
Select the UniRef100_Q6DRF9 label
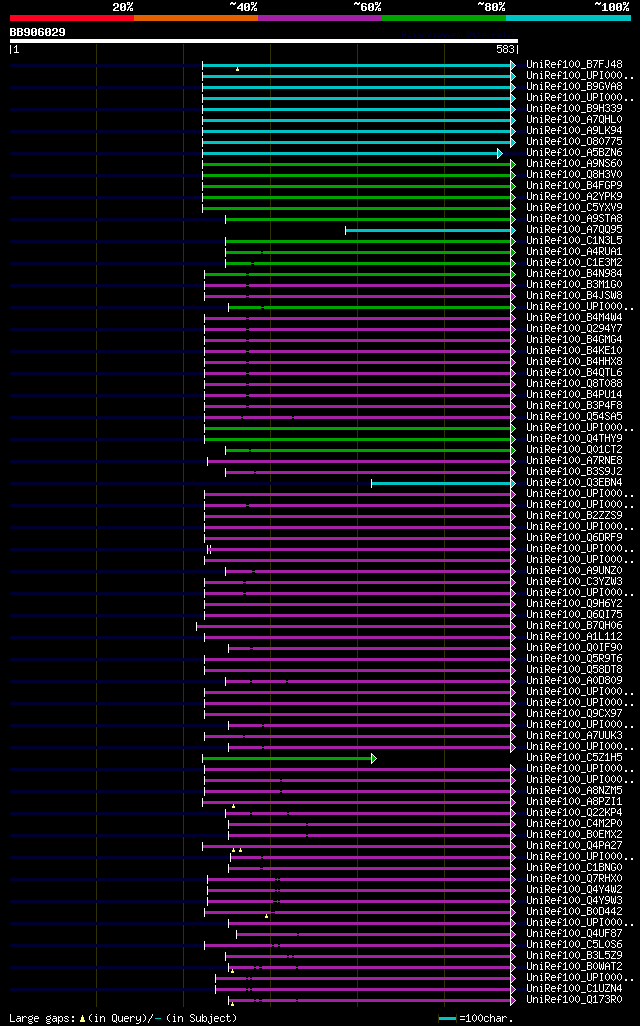coord(575,538)
